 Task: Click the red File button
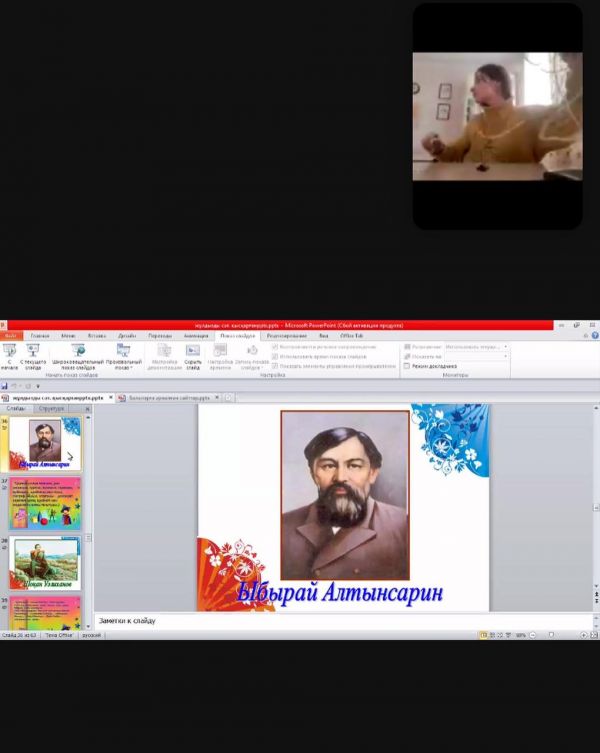10,336
